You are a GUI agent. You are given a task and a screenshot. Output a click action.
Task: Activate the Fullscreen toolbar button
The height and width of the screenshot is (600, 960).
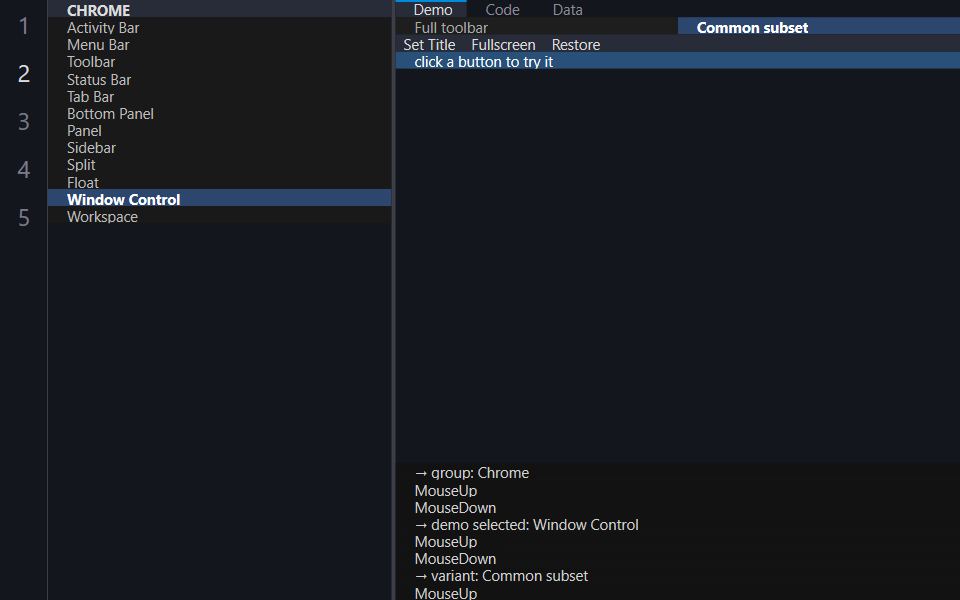coord(503,45)
